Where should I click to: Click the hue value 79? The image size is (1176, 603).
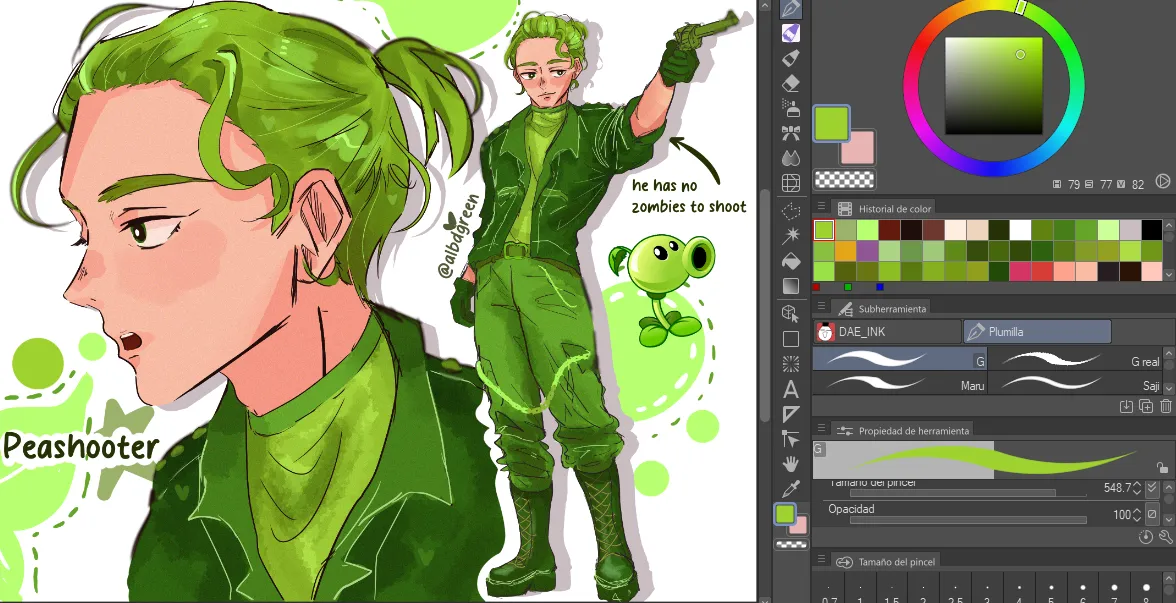tap(1073, 184)
